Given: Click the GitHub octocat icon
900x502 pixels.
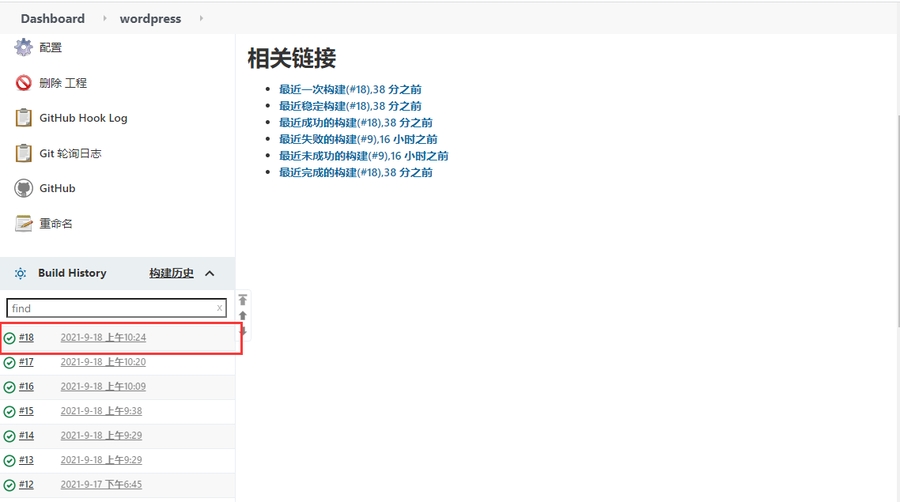Looking at the screenshot, I should (x=23, y=188).
